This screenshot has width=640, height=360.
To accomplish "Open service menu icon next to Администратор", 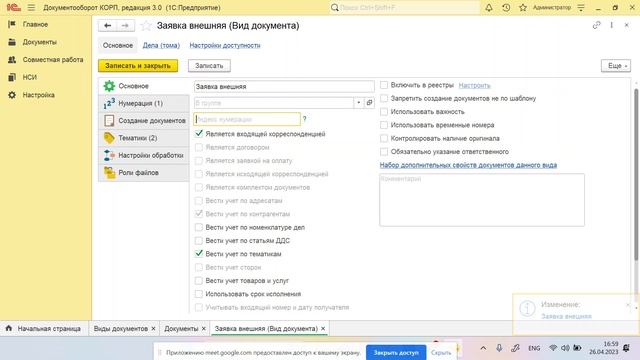I will (581, 7).
